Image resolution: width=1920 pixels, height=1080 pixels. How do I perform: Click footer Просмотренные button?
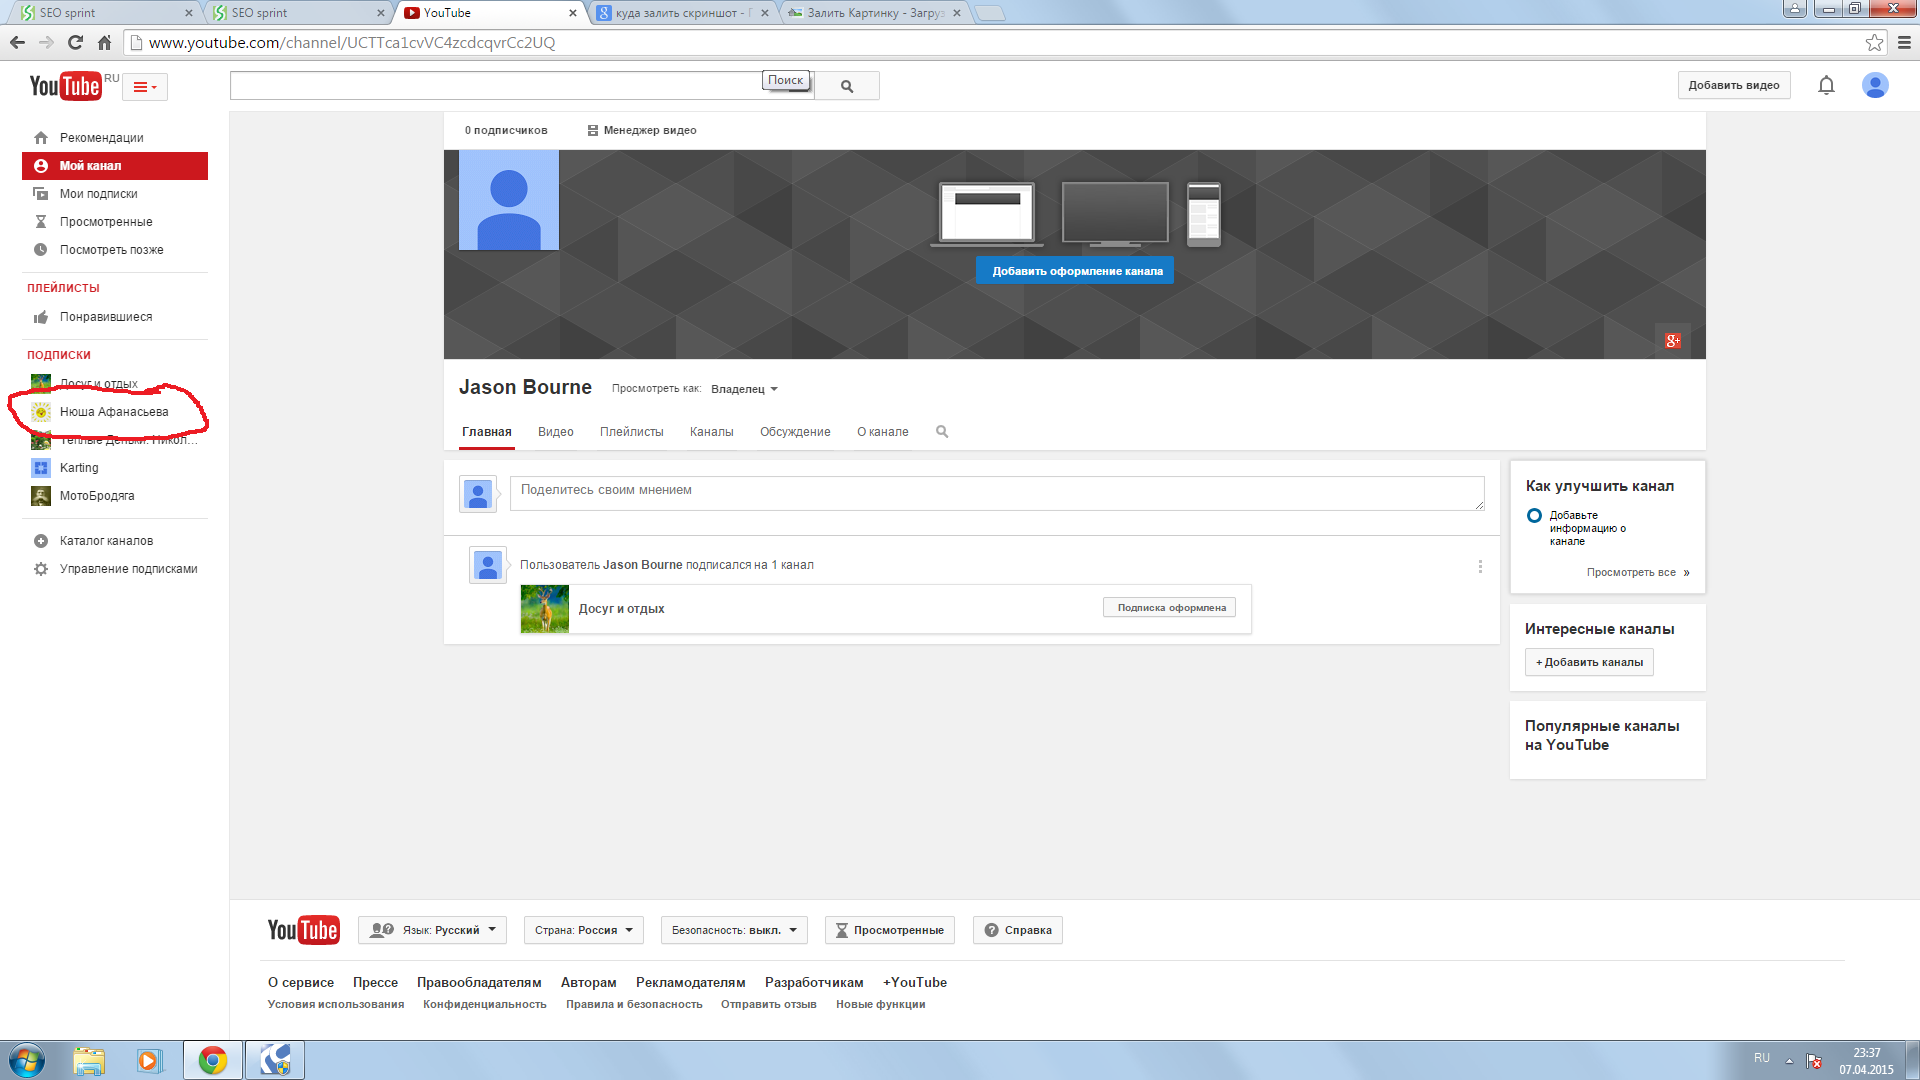[x=890, y=930]
